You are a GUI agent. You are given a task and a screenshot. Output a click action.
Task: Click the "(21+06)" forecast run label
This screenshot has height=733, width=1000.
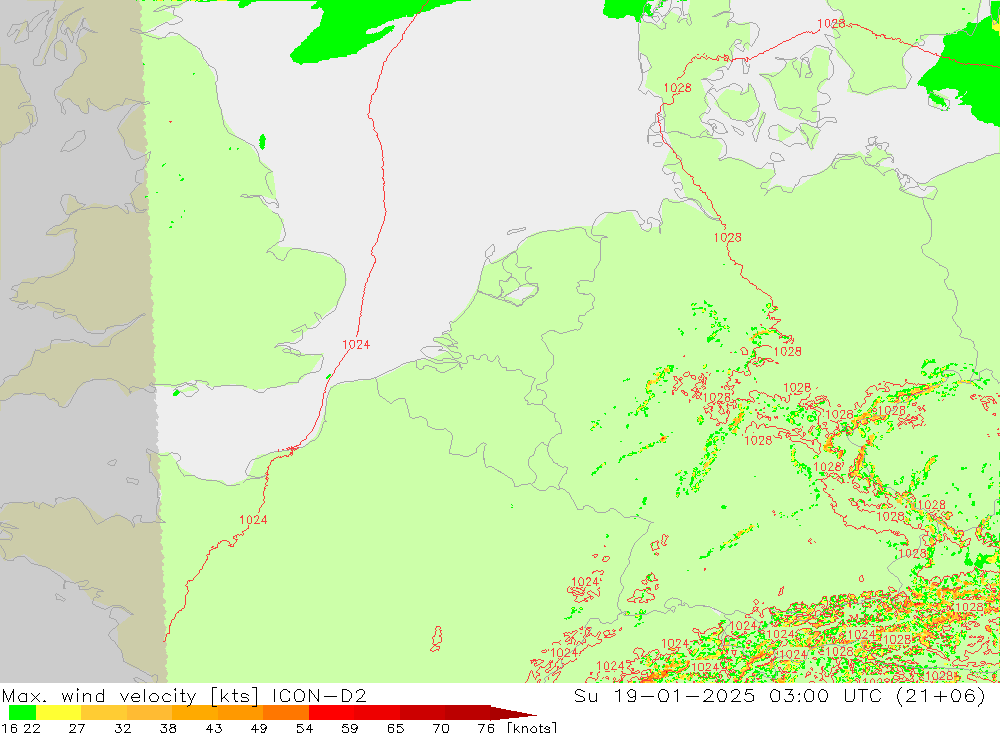pos(941,696)
